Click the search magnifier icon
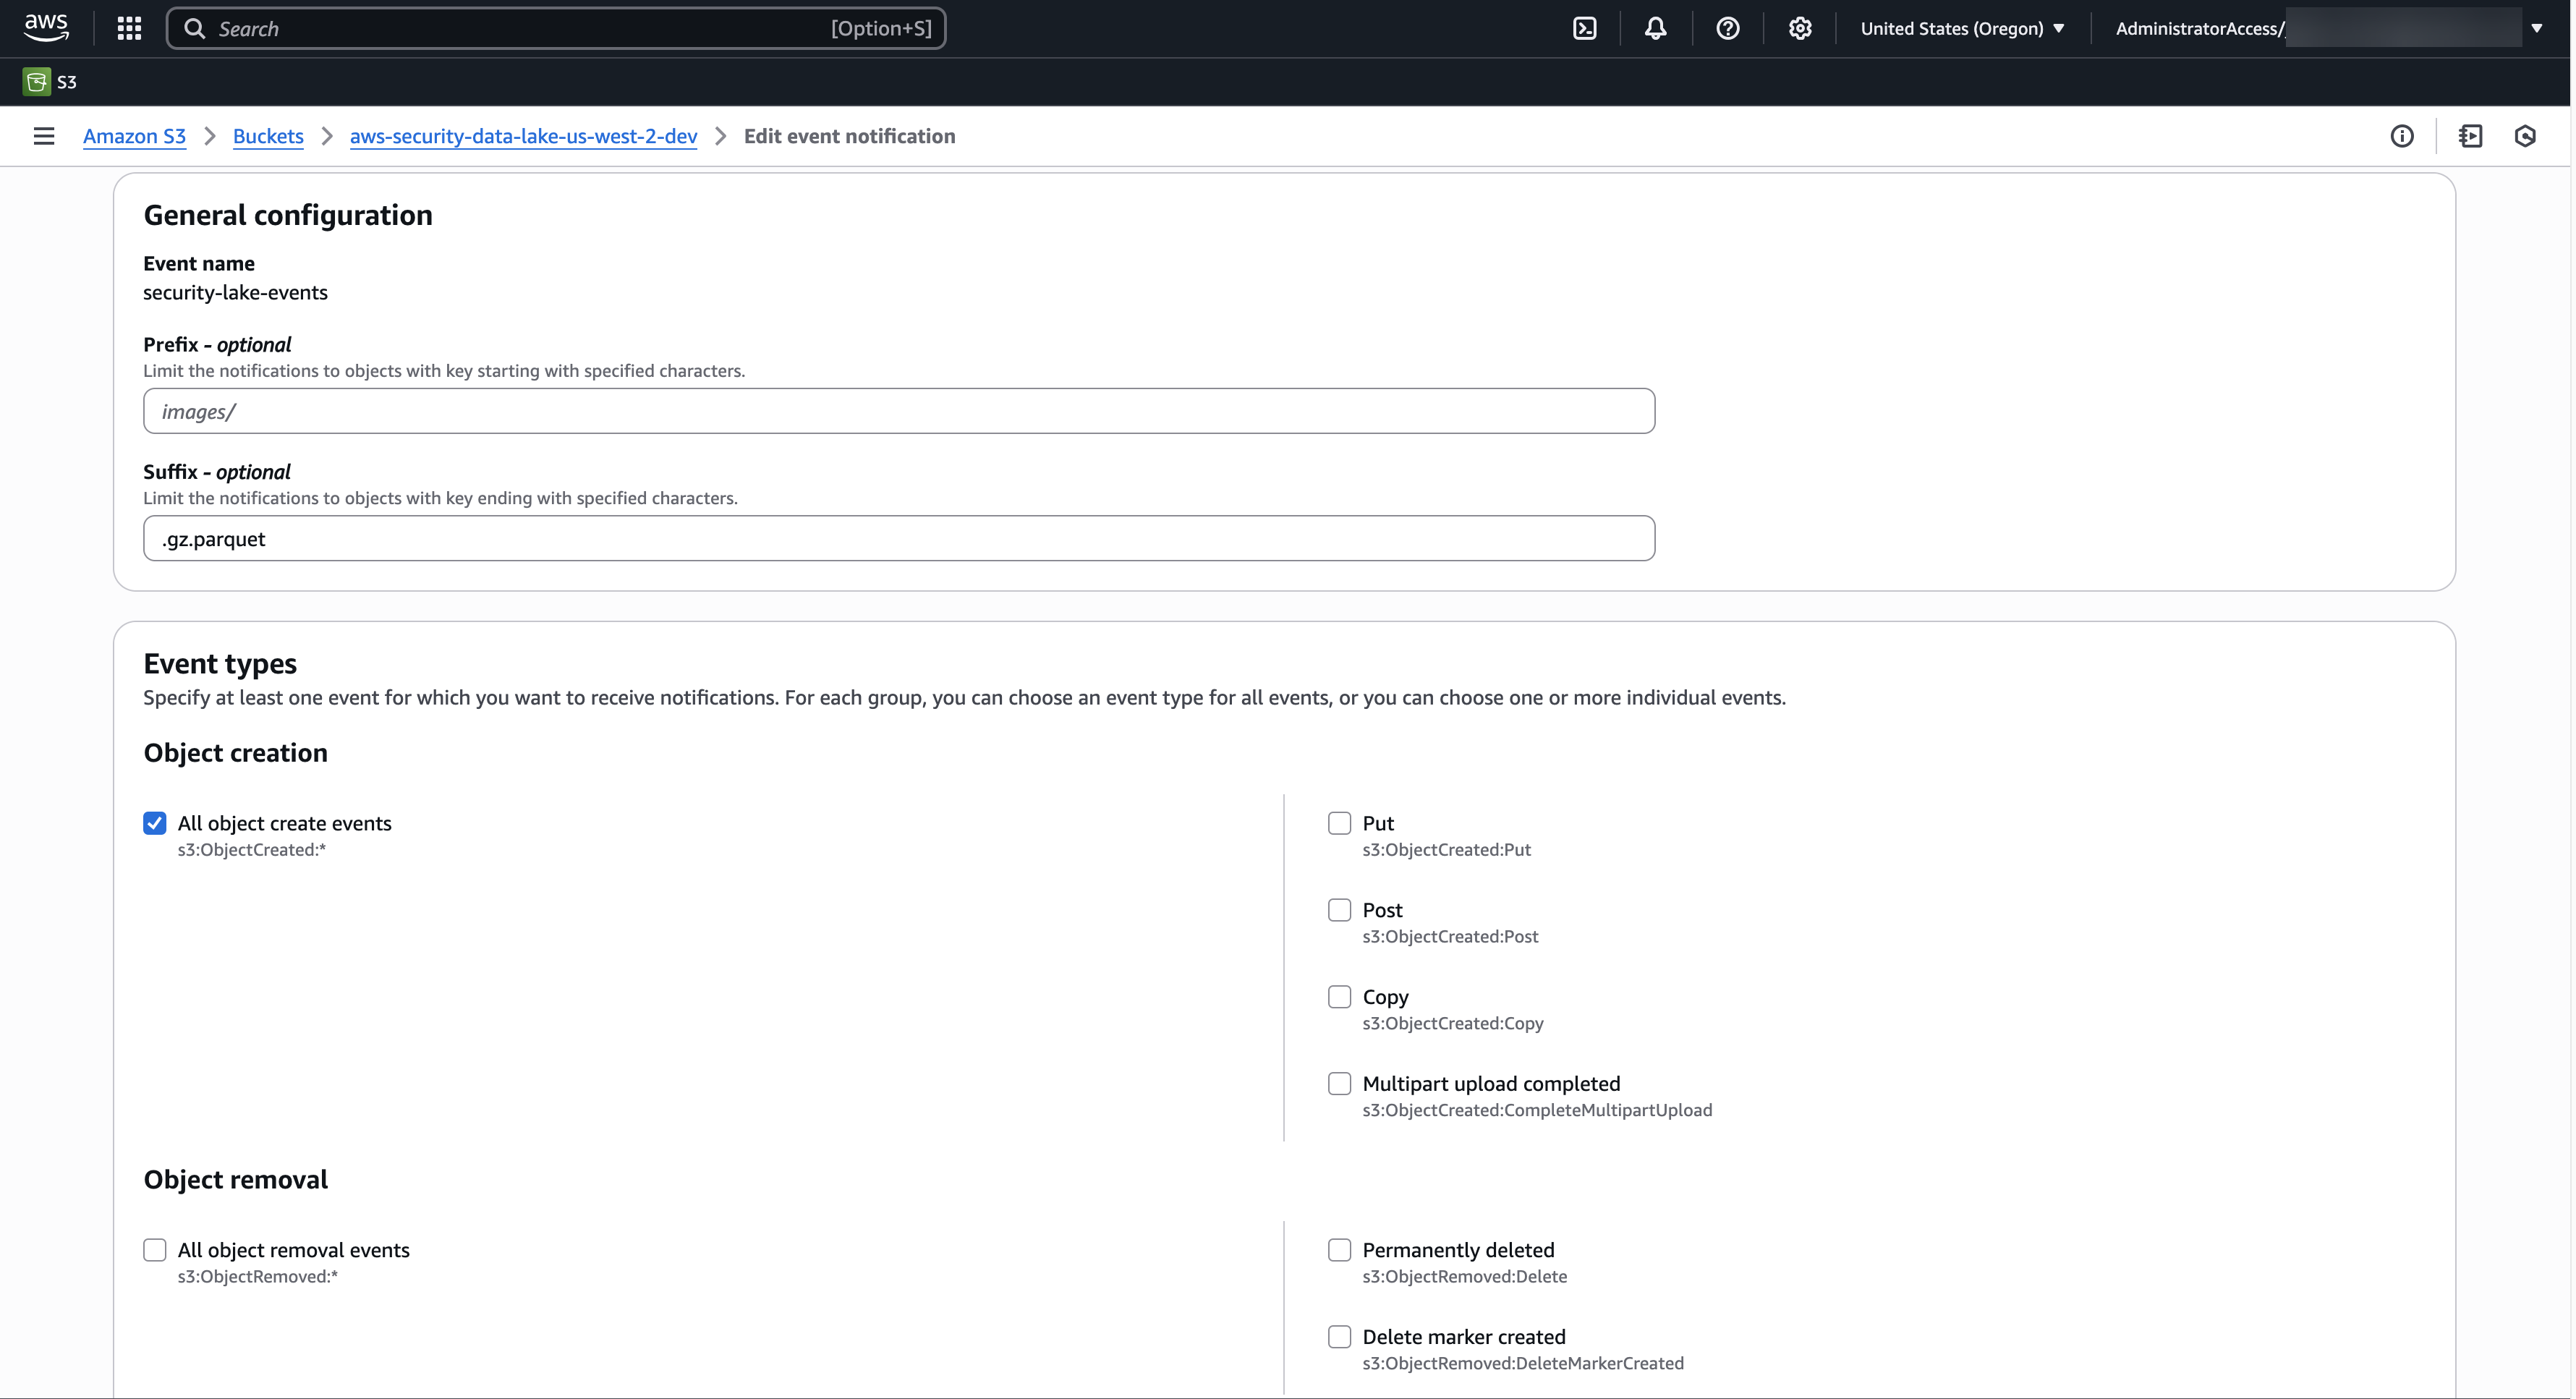The height and width of the screenshot is (1399, 2576). 195,28
